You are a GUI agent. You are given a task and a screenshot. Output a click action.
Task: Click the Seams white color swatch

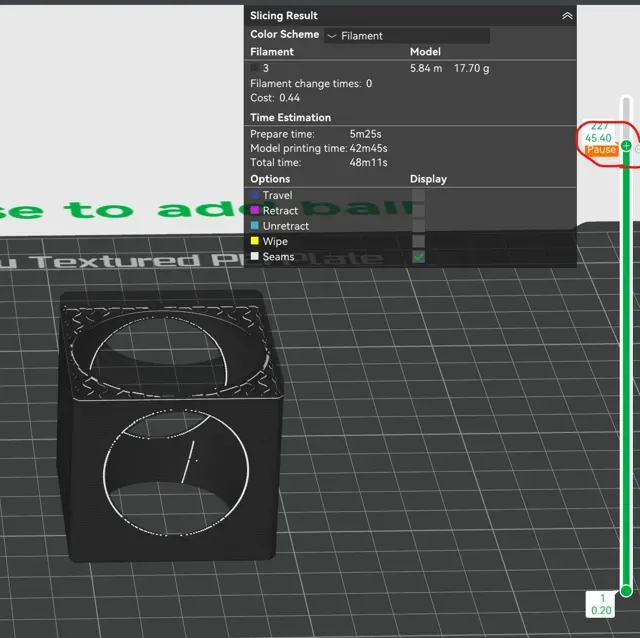click(254, 256)
